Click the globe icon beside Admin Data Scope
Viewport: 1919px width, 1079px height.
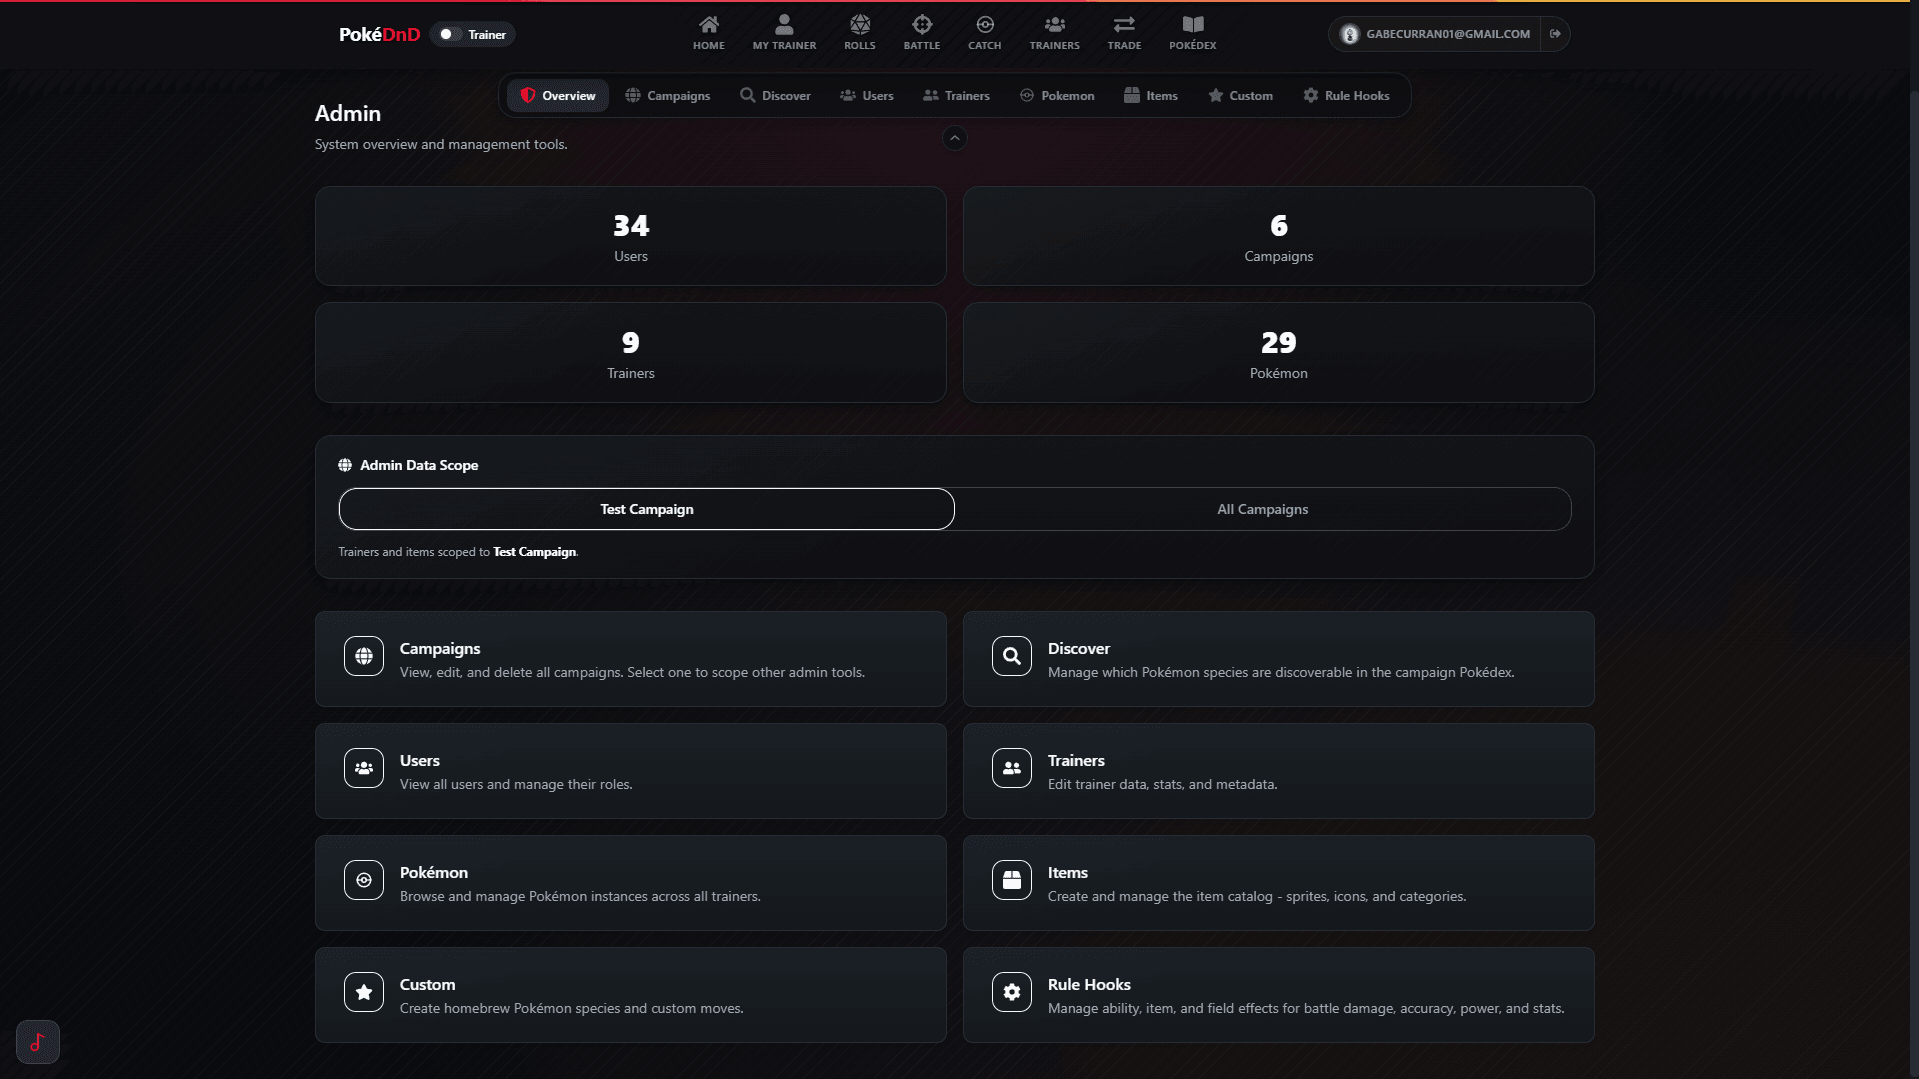[x=345, y=465]
